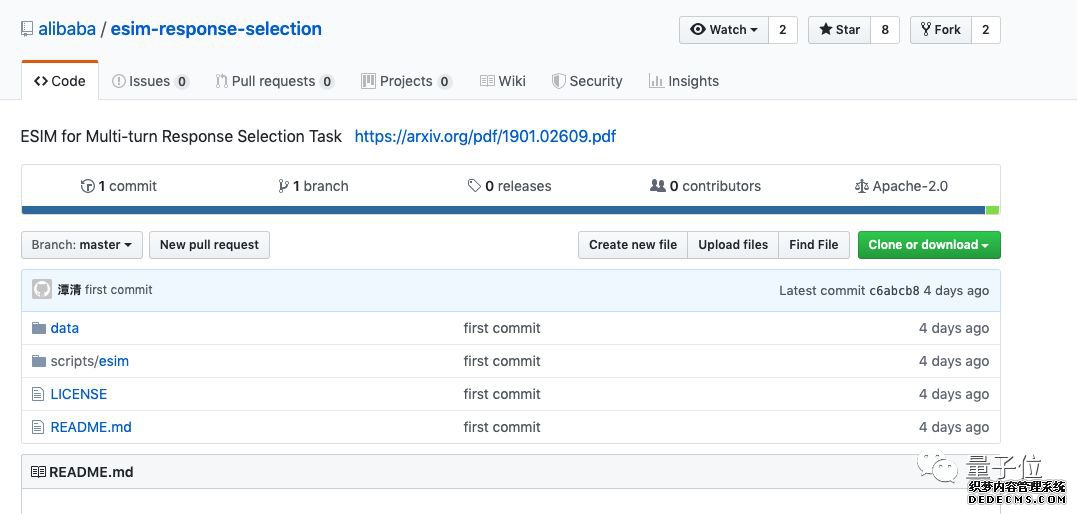1077x514 pixels.
Task: Click the Insights graph icon
Action: point(656,81)
